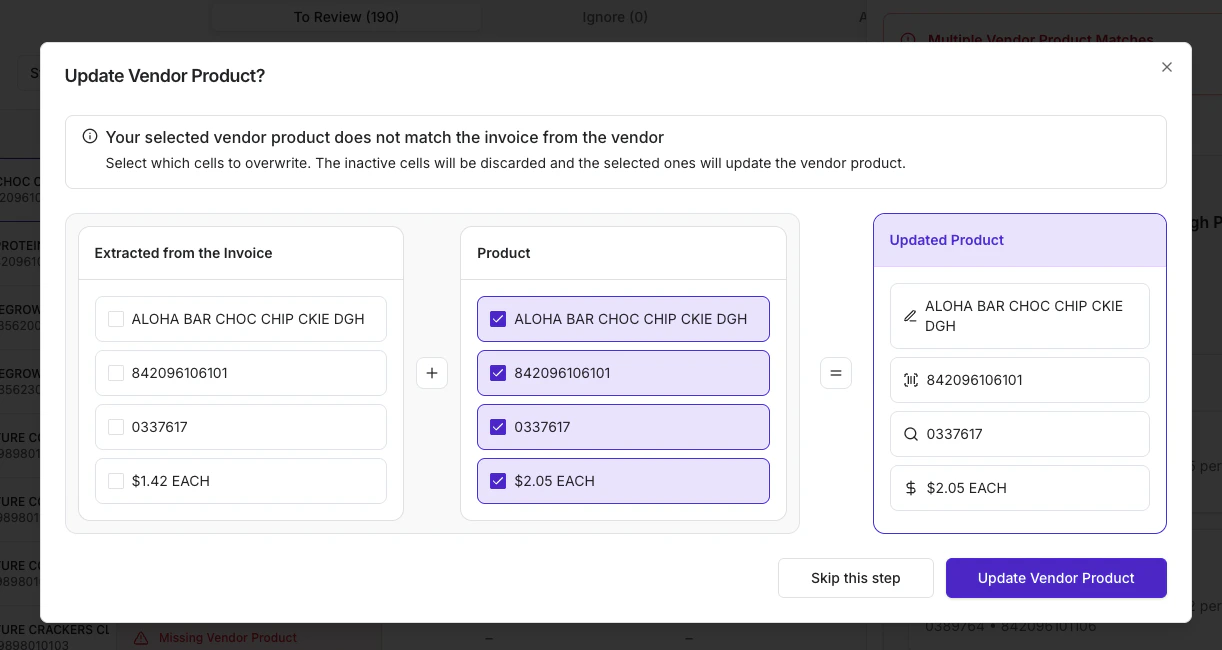The width and height of the screenshot is (1222, 650).
Task: Close the Update Vendor Product dialog
Action: (x=1166, y=67)
